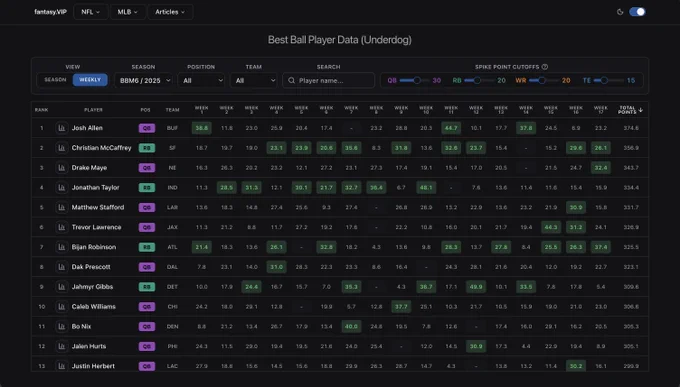Image resolution: width=680 pixels, height=387 pixels.
Task: Open Christian McCaffrey player name
Action: [101, 148]
